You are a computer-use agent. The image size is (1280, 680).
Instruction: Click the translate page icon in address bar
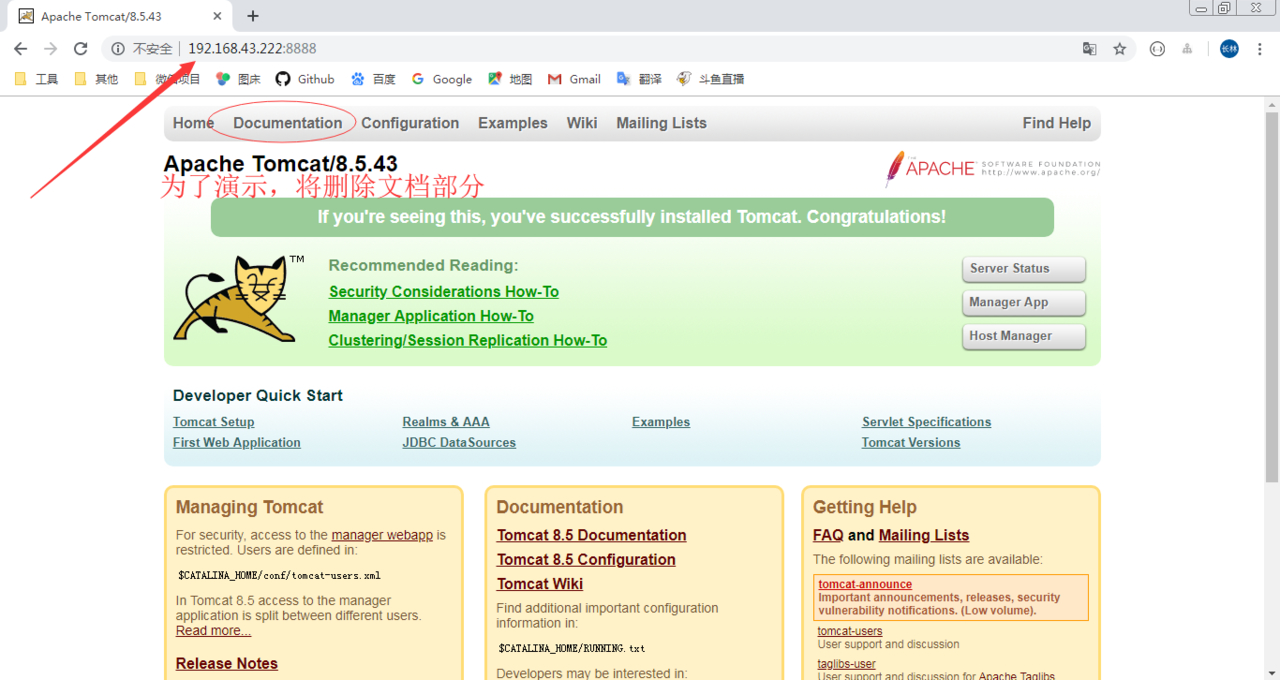coord(1090,49)
